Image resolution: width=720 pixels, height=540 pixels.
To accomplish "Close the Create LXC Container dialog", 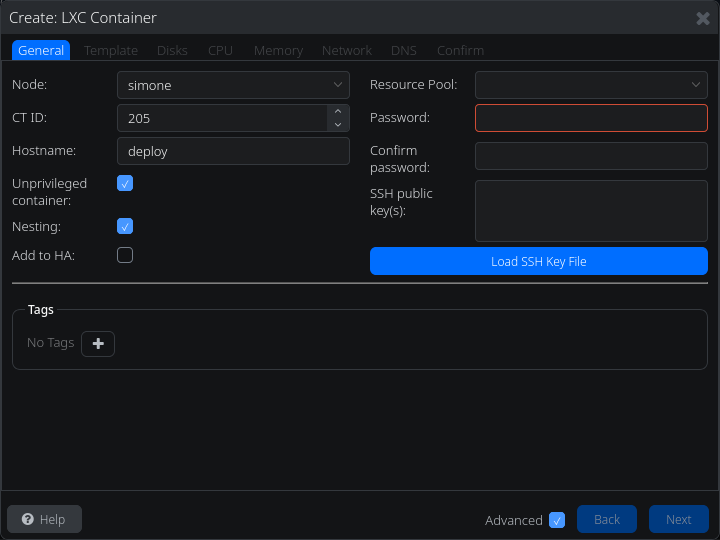I will (x=703, y=18).
